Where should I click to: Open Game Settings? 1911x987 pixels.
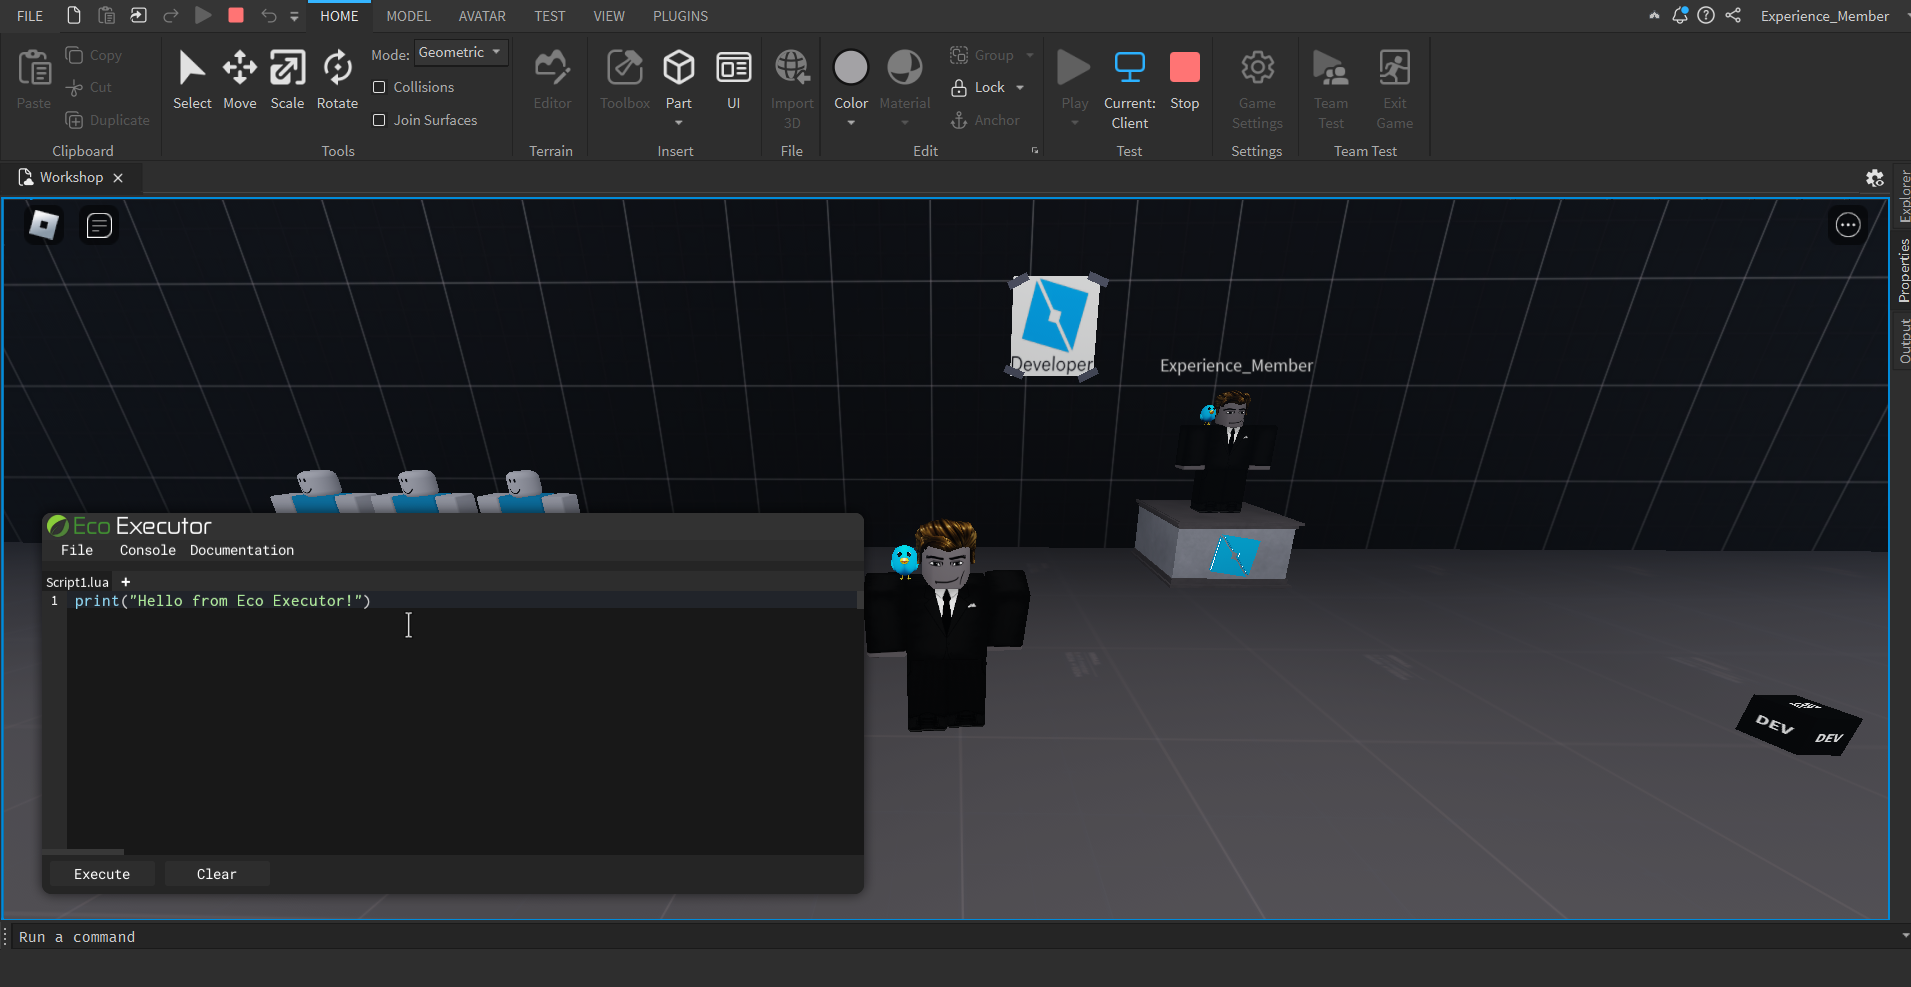tap(1257, 68)
